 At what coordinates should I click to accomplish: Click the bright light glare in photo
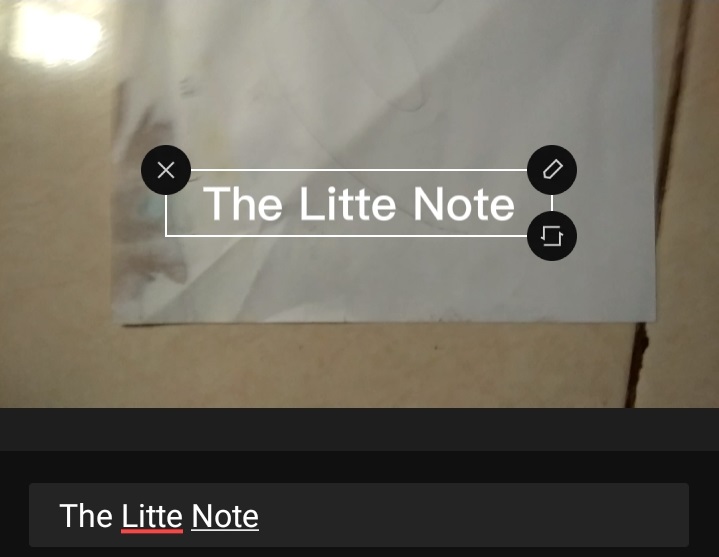(x=55, y=34)
